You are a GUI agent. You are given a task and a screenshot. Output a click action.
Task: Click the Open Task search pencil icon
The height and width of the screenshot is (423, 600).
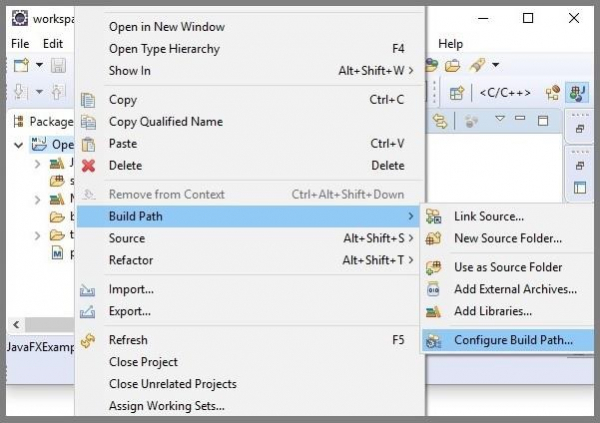click(x=477, y=66)
